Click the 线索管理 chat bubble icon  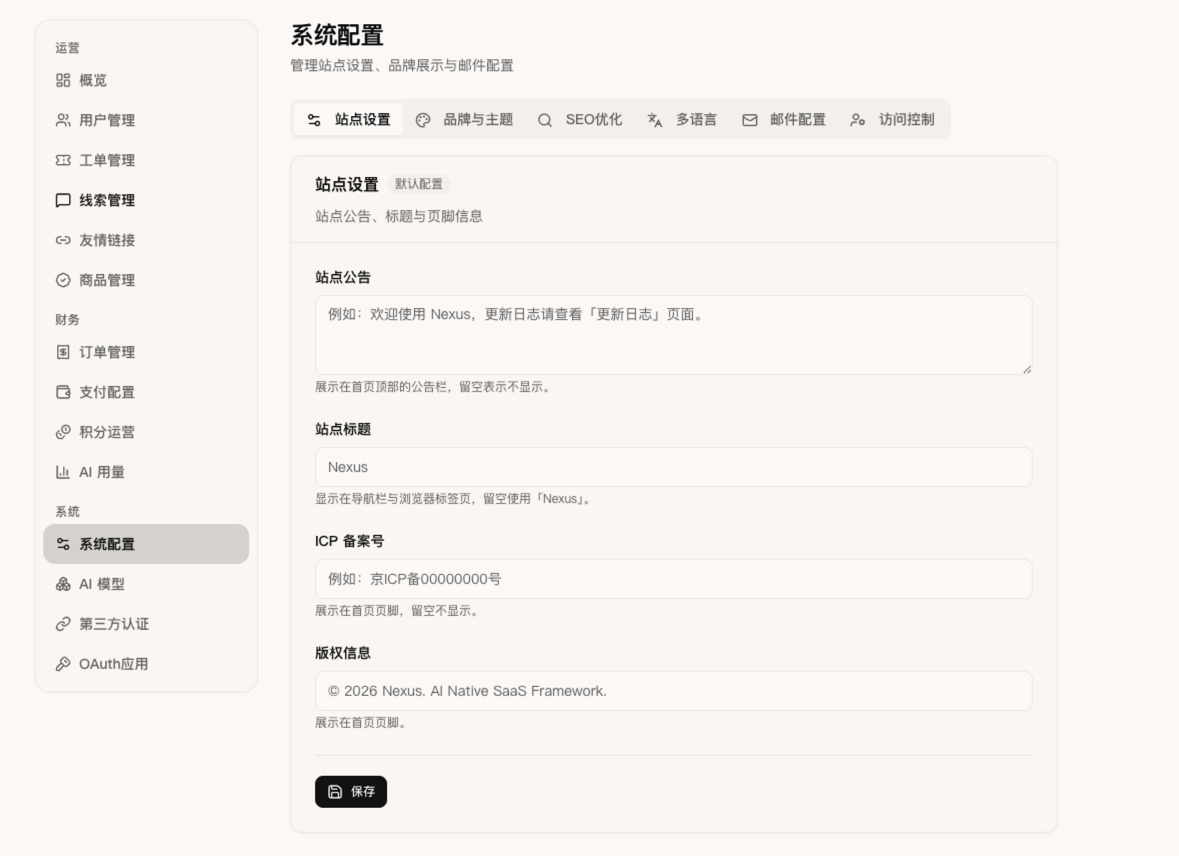coord(63,200)
